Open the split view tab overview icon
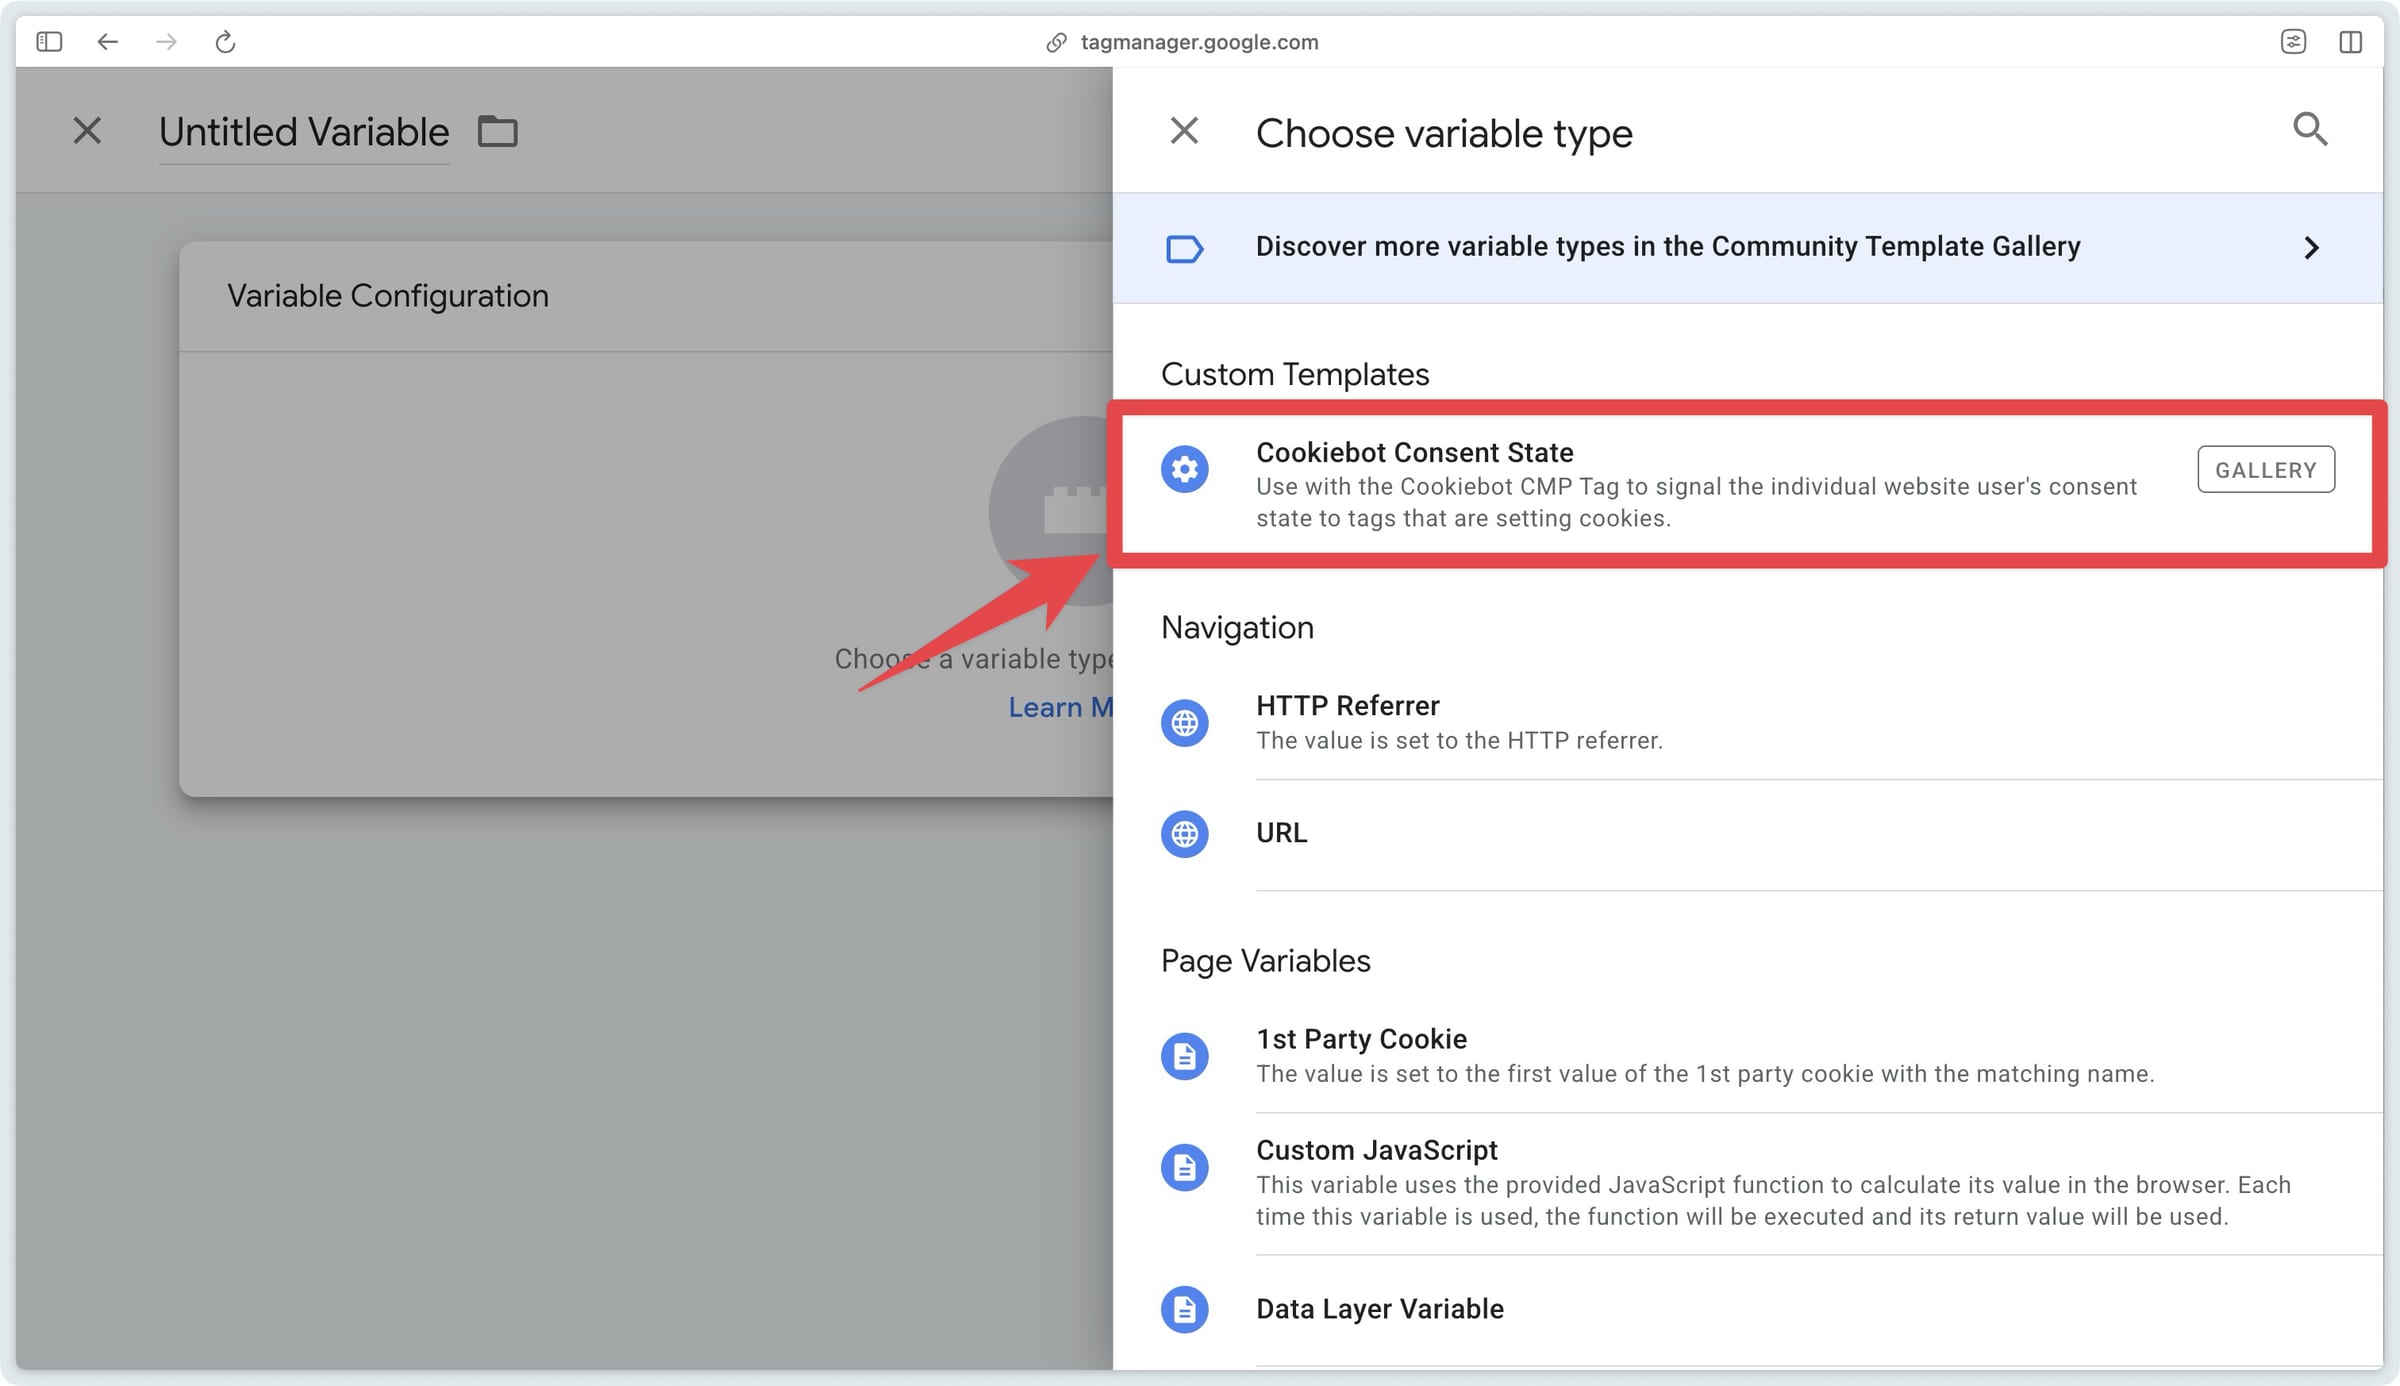The height and width of the screenshot is (1386, 2400). pos(2351,42)
